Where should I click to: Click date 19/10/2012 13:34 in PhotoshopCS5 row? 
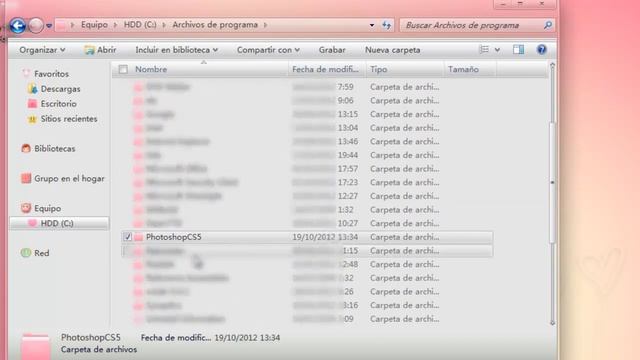[x=325, y=237]
